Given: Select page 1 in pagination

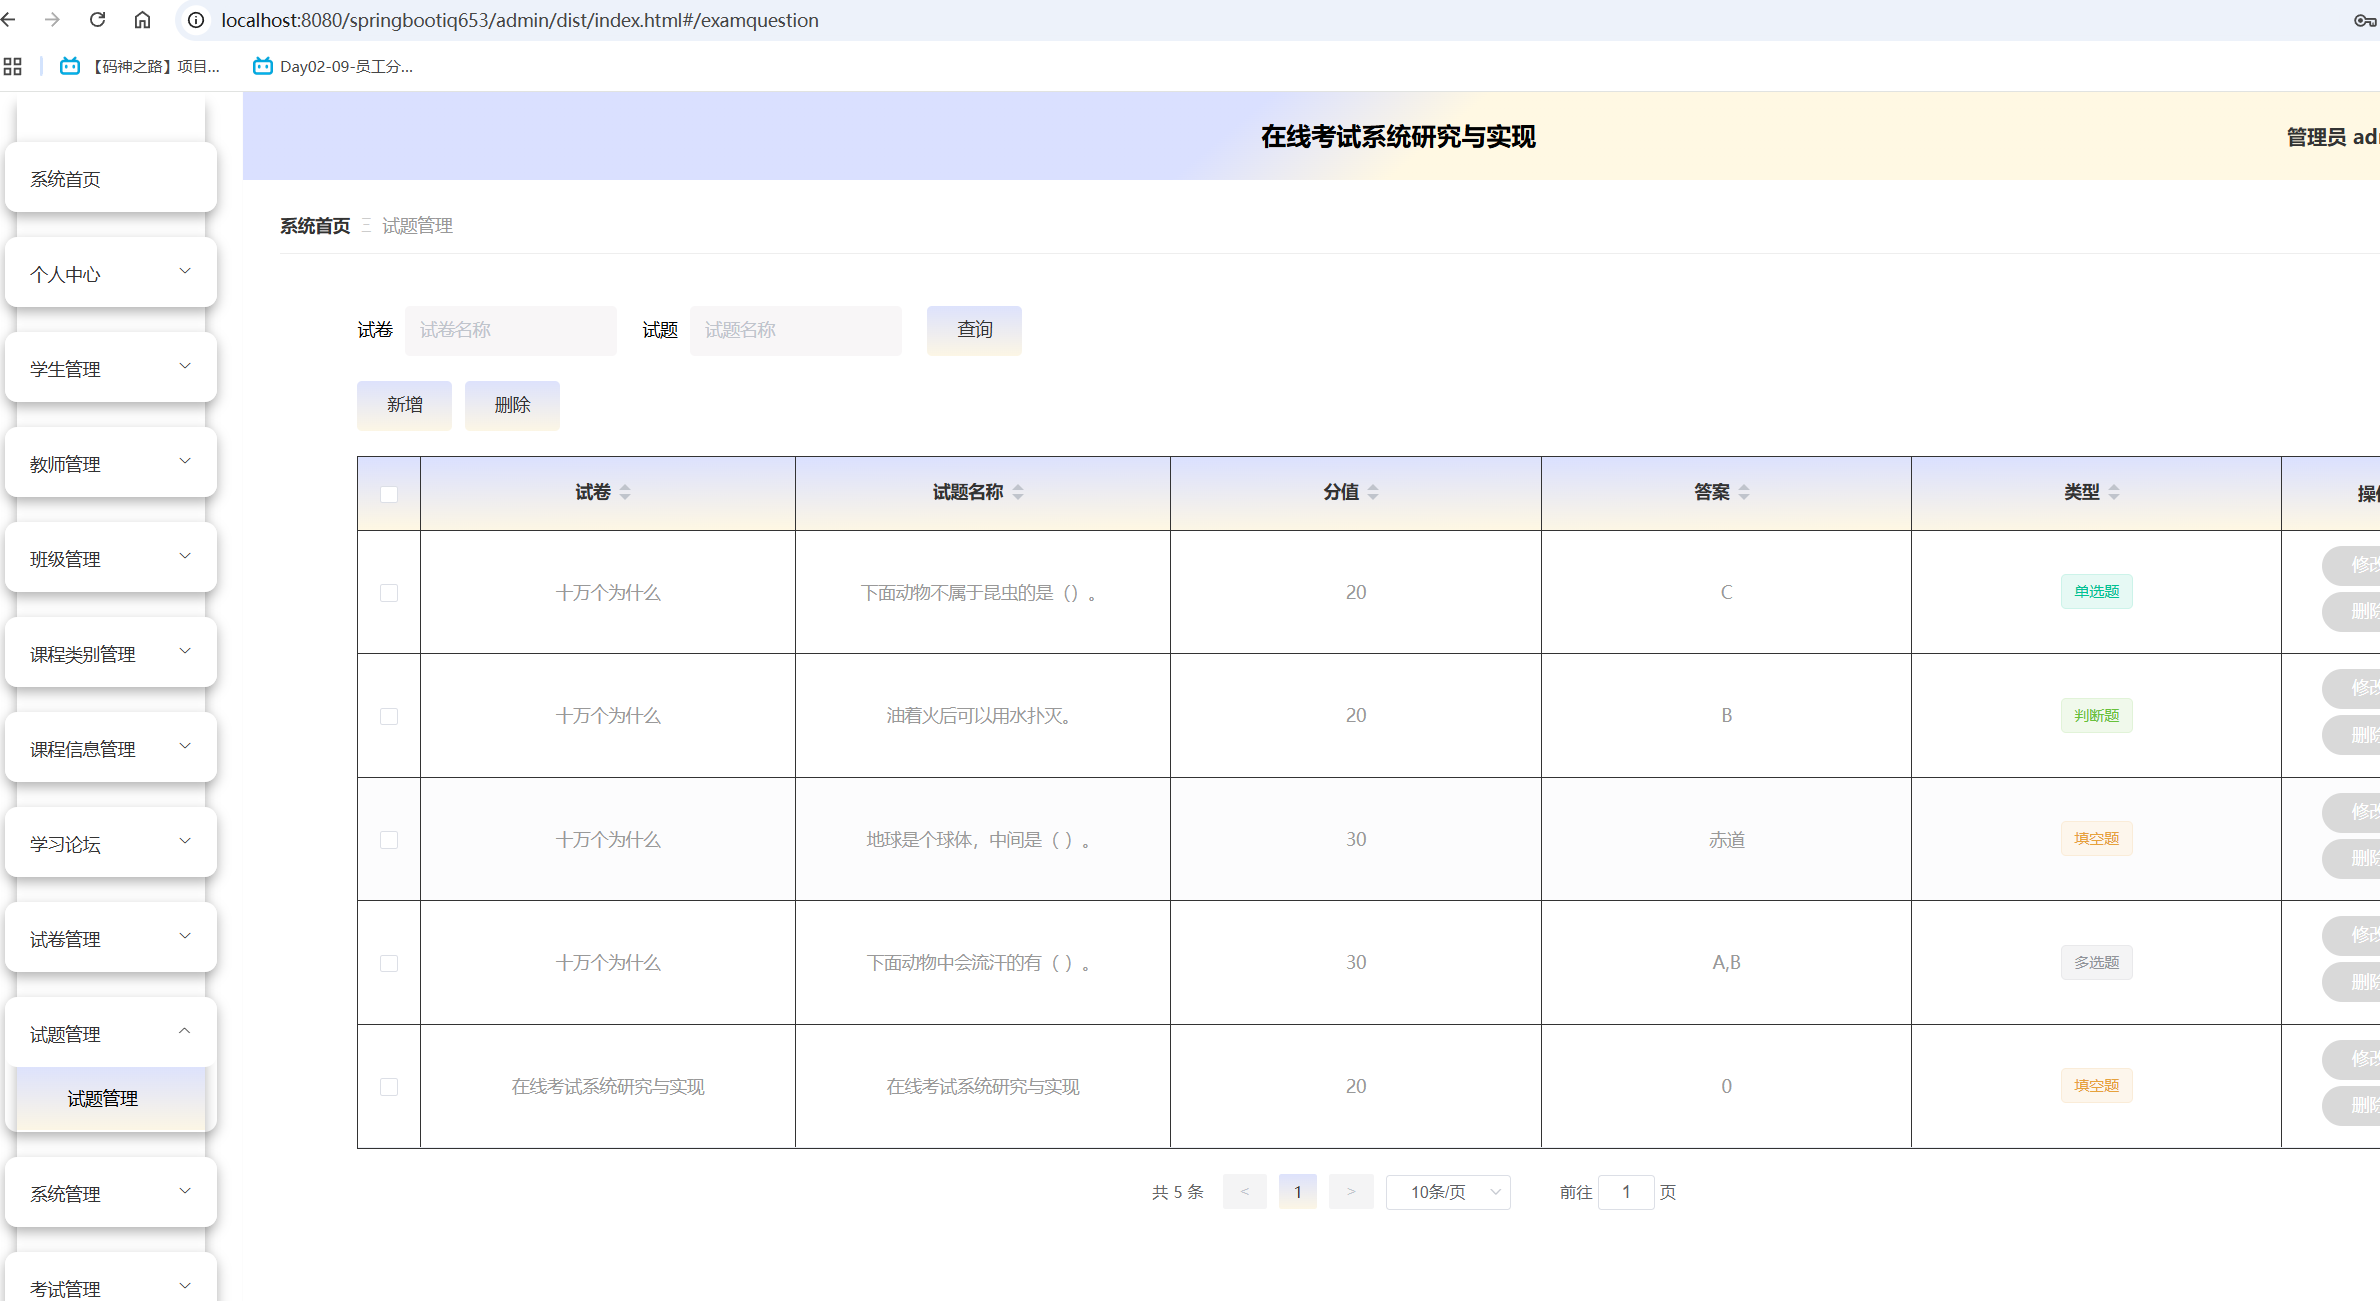Looking at the screenshot, I should tap(1298, 1192).
